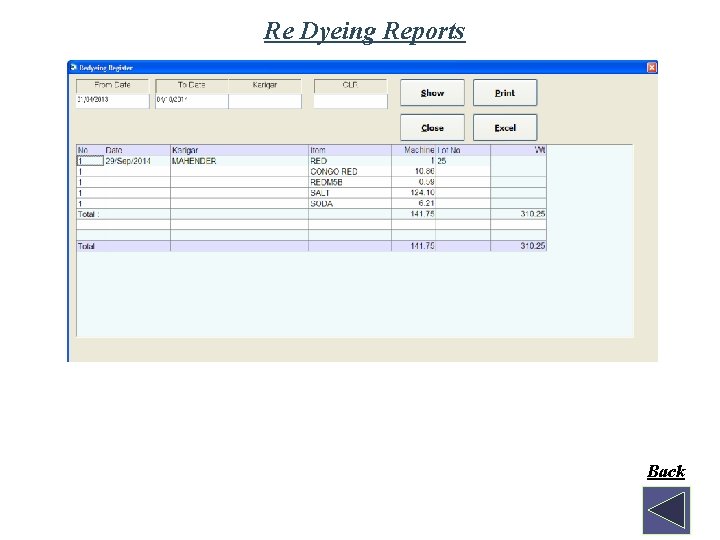Focus the From Date input field
This screenshot has width=720, height=540.
(112, 101)
